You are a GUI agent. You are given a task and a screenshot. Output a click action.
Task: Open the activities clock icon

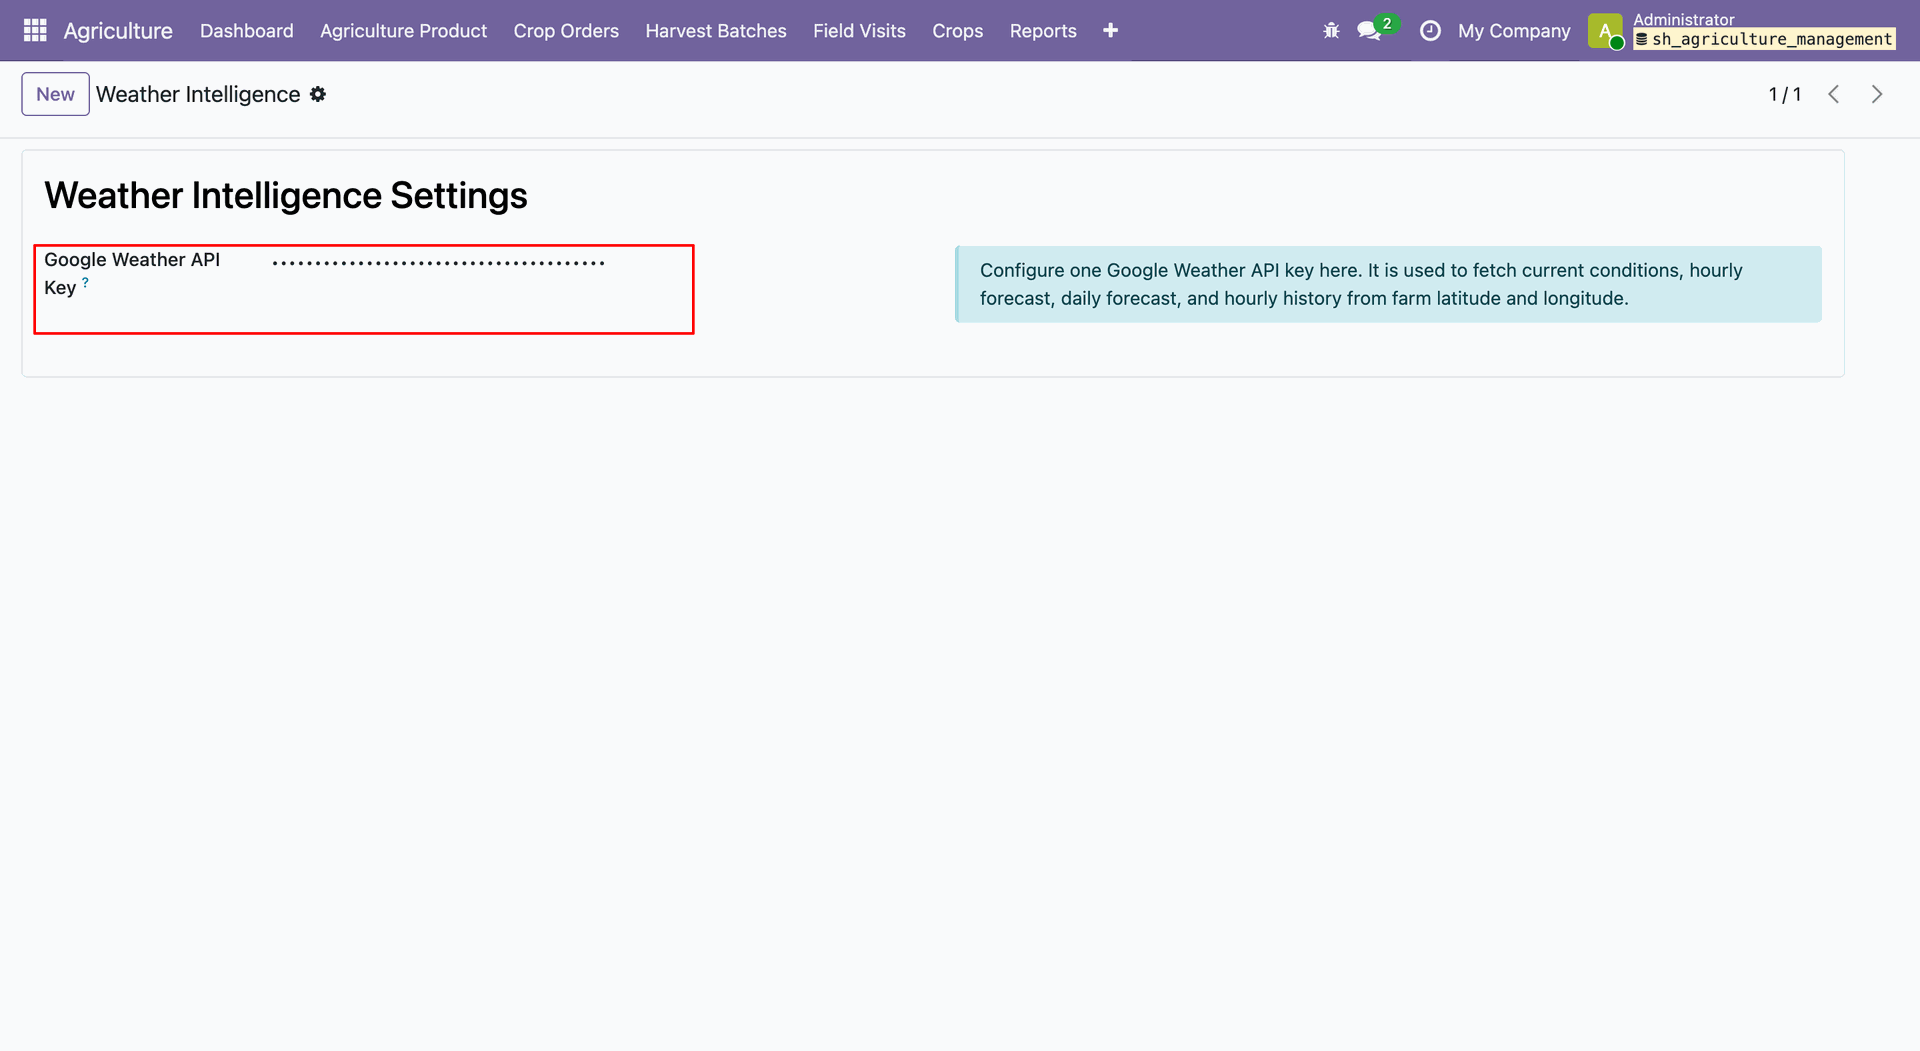pos(1430,31)
